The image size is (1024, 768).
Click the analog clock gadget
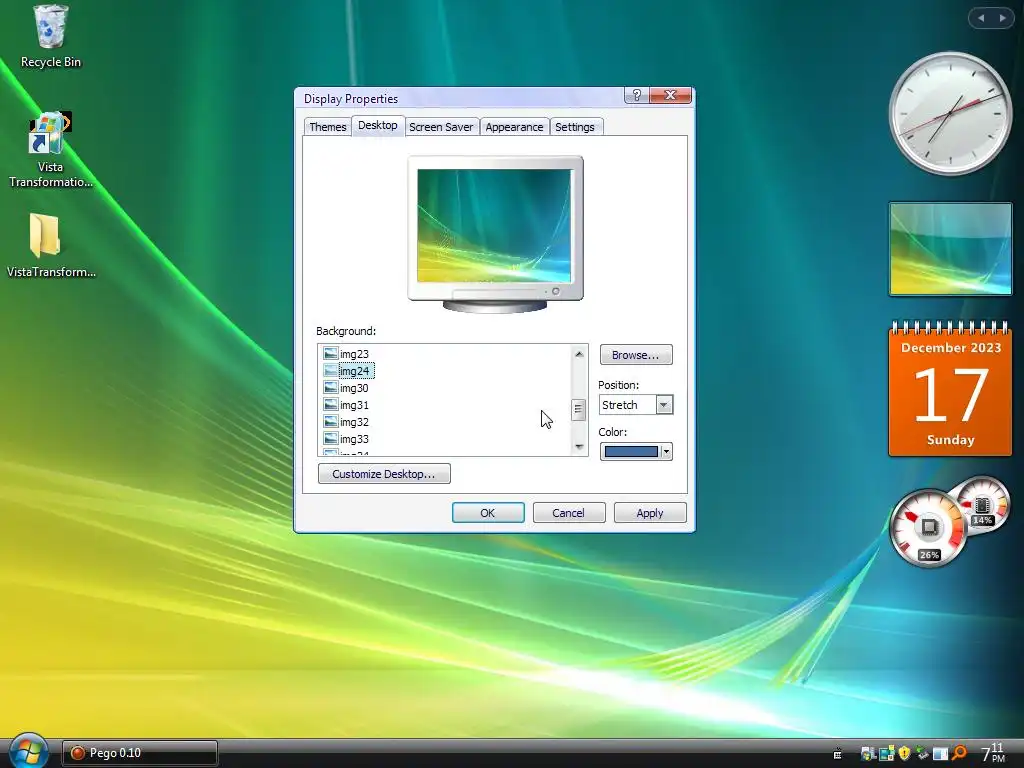tap(950, 114)
